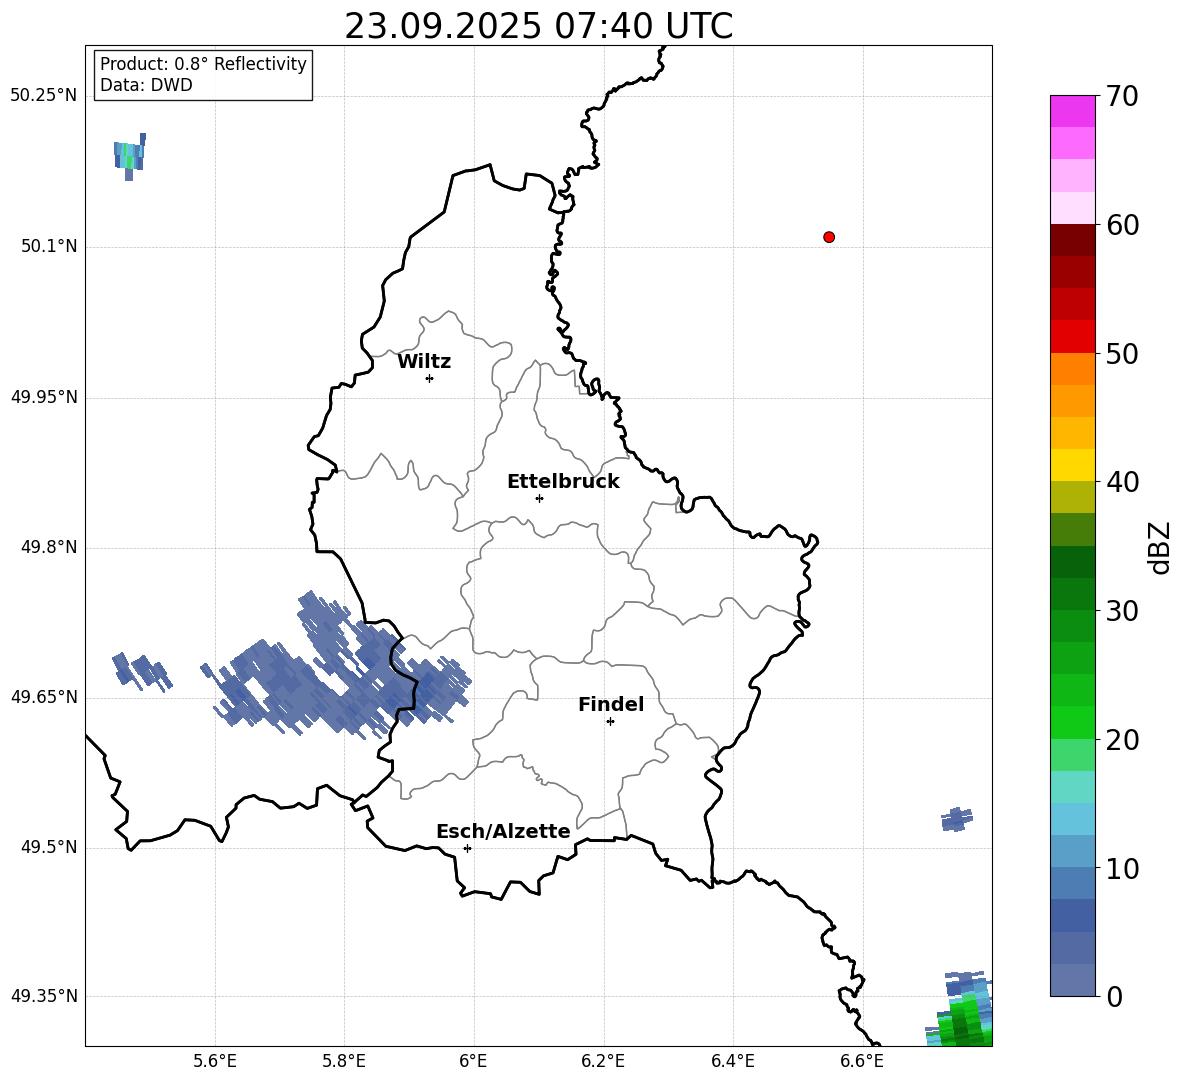Image resolution: width=1184 pixels, height=1081 pixels.
Task: Pick the yellow colorbar swatch above 40
Action: click(x=1072, y=465)
